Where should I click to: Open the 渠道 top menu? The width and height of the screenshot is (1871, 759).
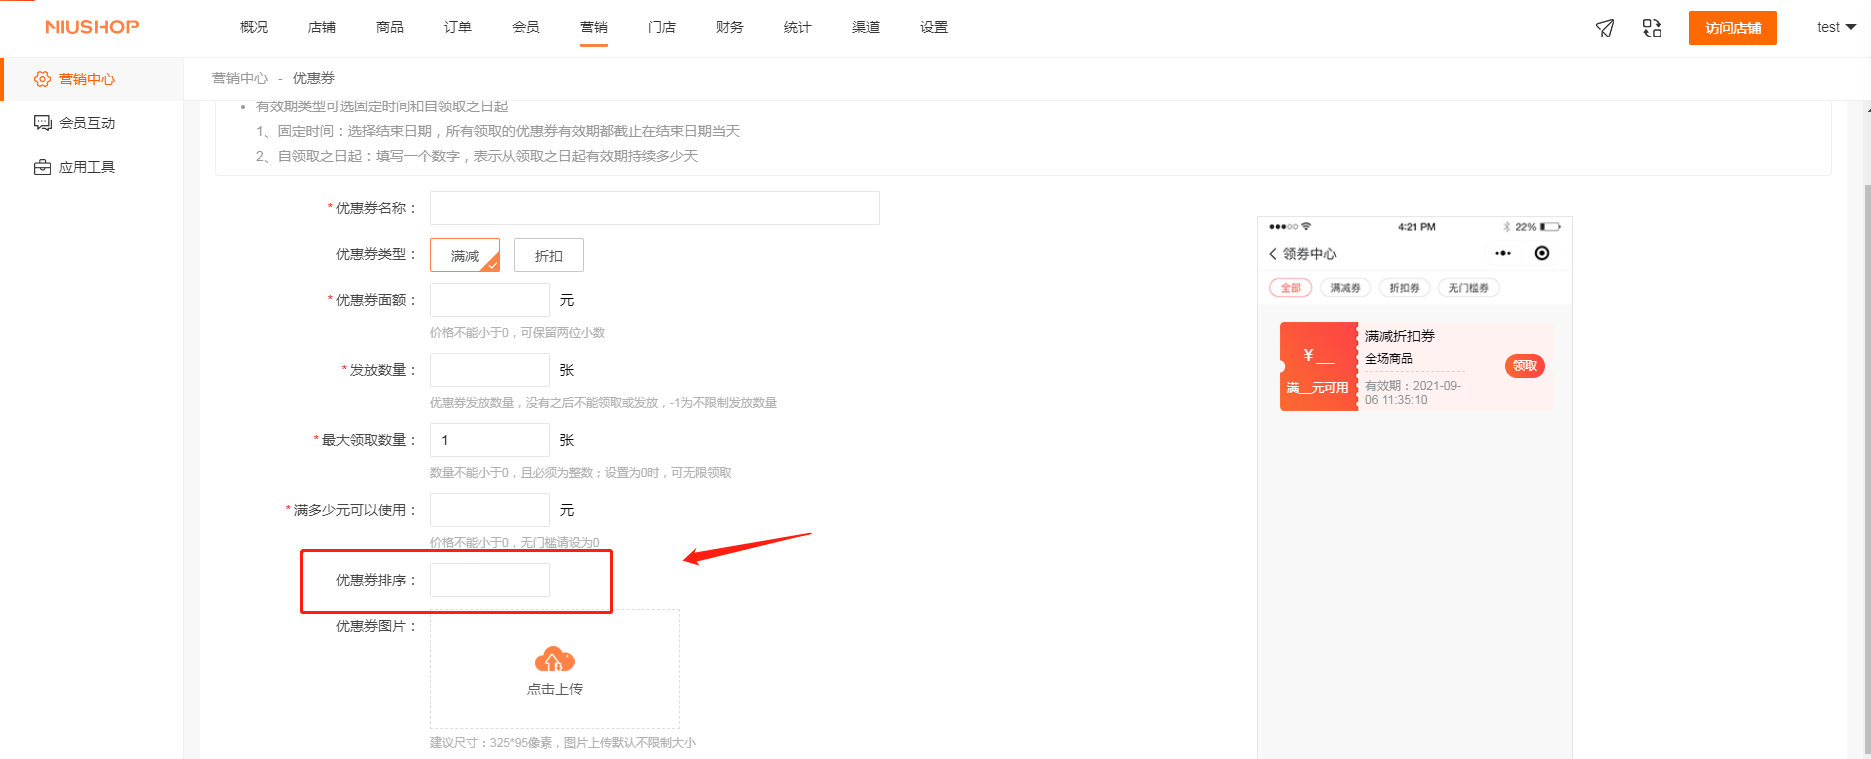pos(866,27)
